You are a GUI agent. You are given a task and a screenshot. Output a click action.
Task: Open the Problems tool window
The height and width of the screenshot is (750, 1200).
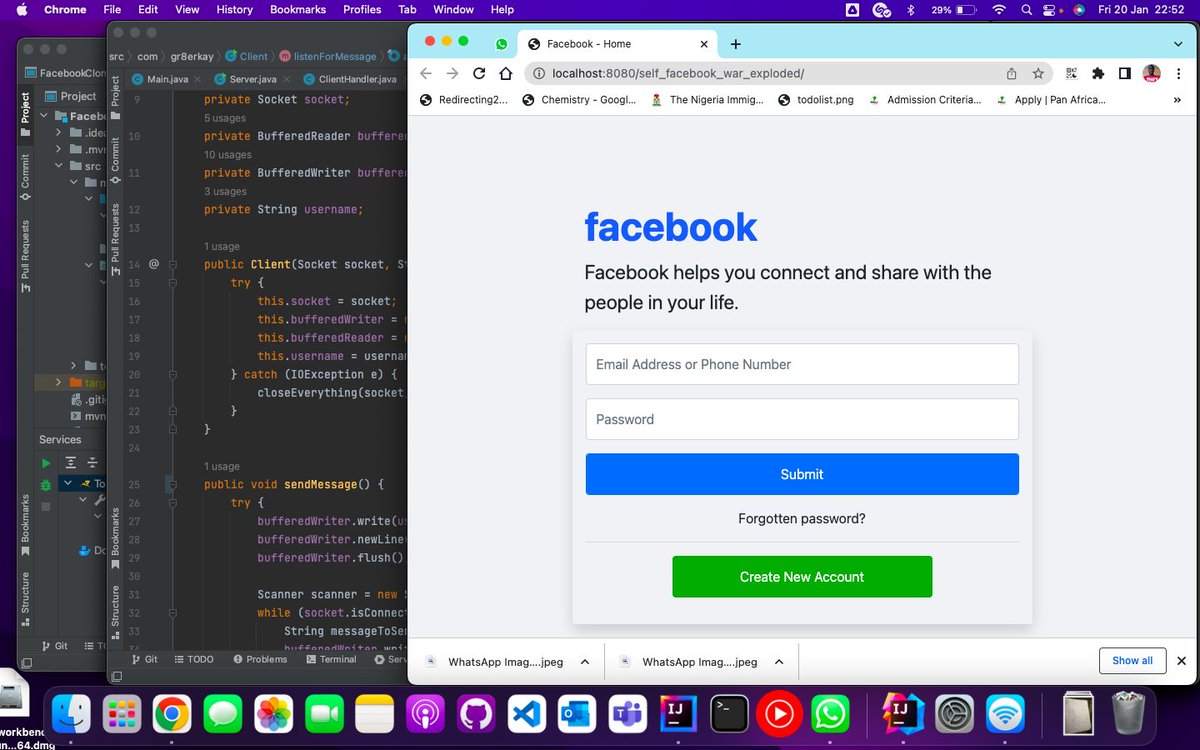point(261,659)
